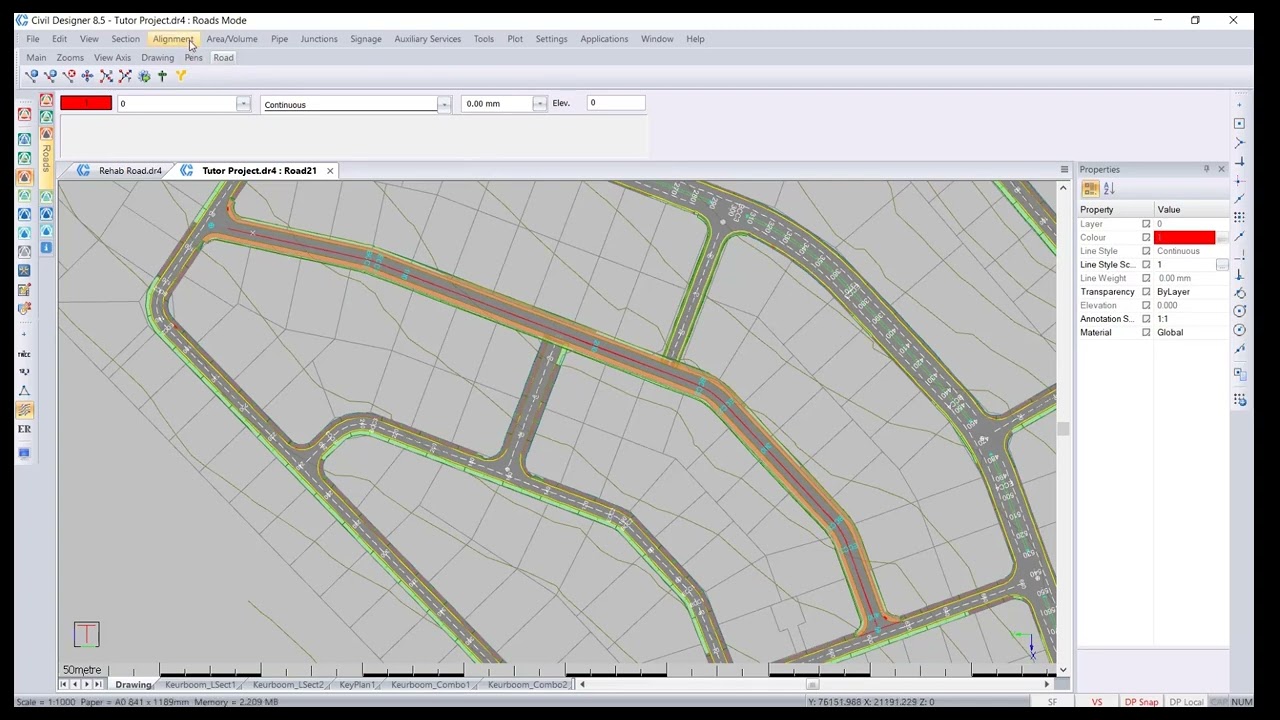This screenshot has height=720, width=1280.
Task: Click the red Colour value in Properties
Action: coord(1185,238)
